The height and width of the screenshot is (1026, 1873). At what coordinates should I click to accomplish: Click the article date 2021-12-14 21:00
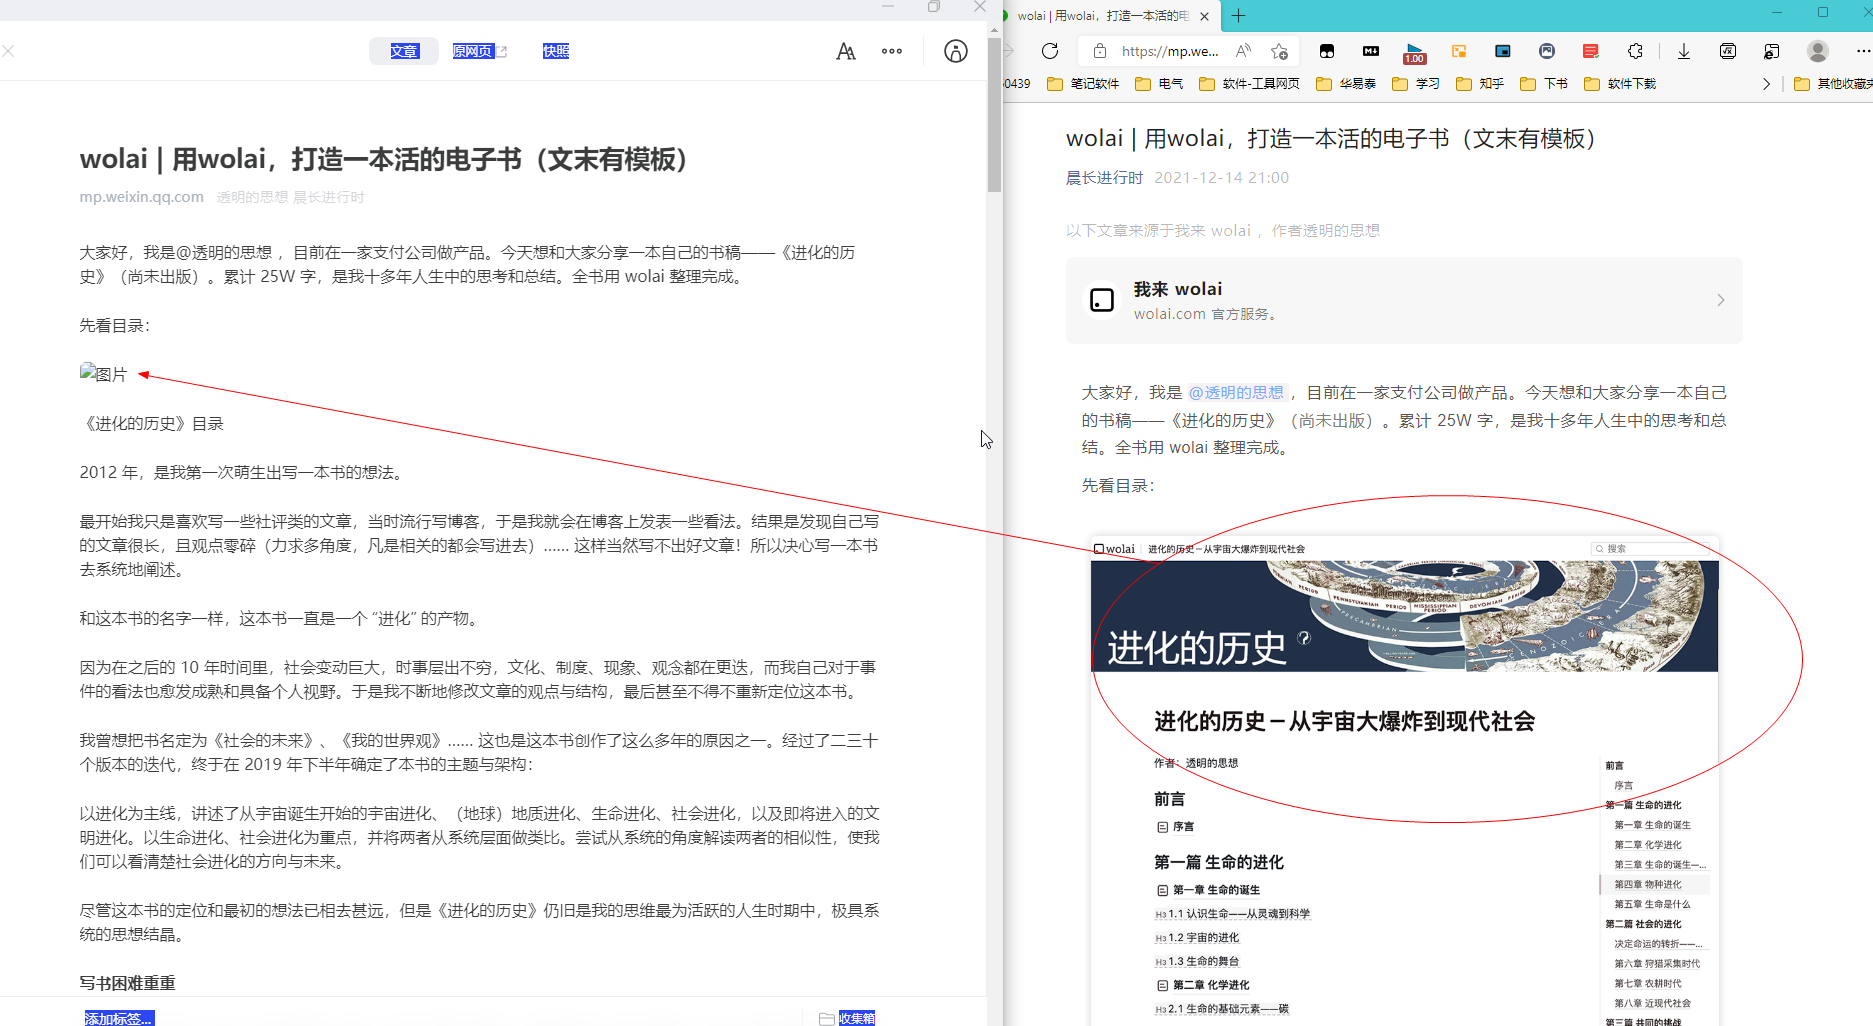(1221, 178)
